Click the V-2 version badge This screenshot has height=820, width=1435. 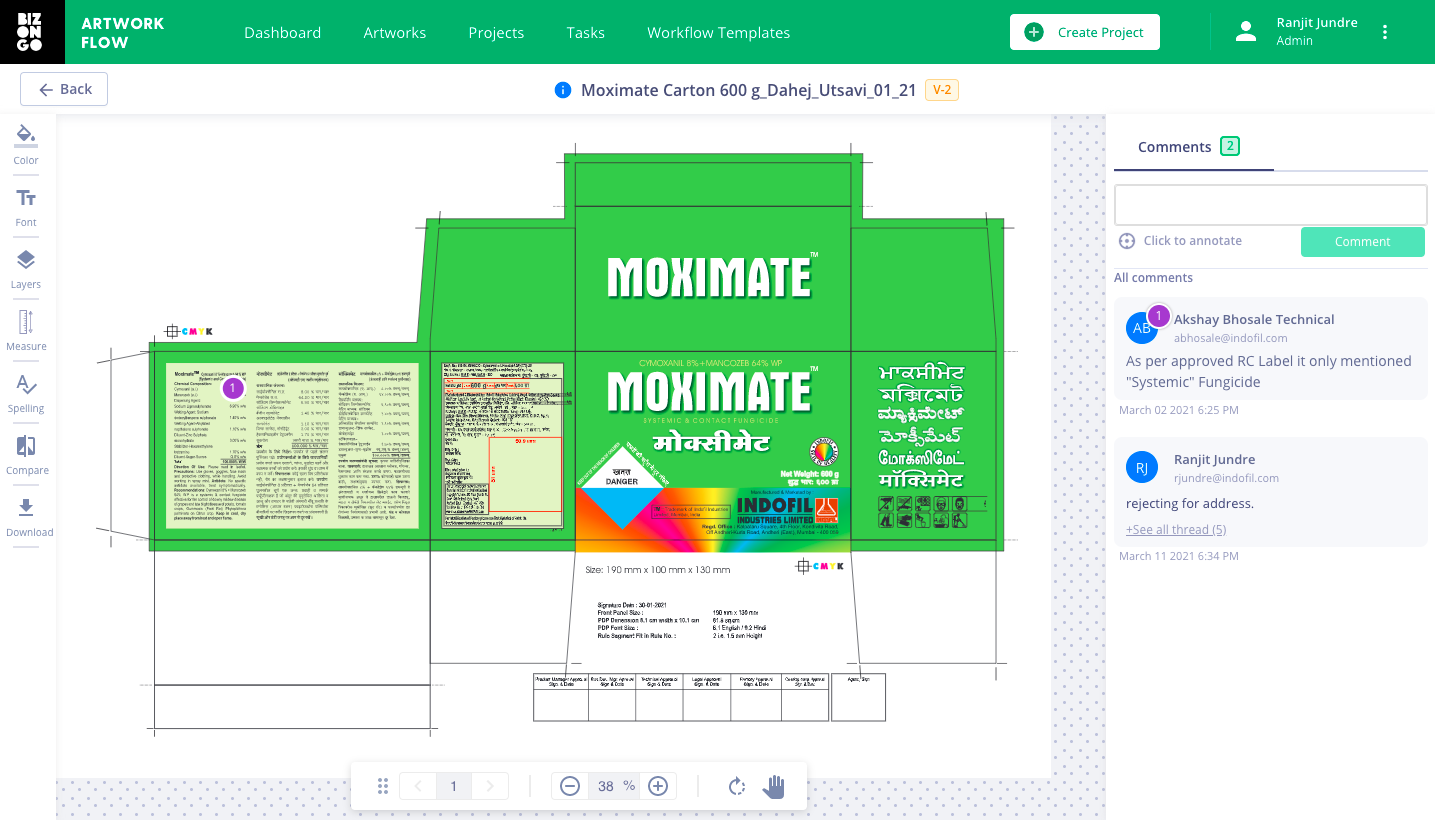click(942, 90)
